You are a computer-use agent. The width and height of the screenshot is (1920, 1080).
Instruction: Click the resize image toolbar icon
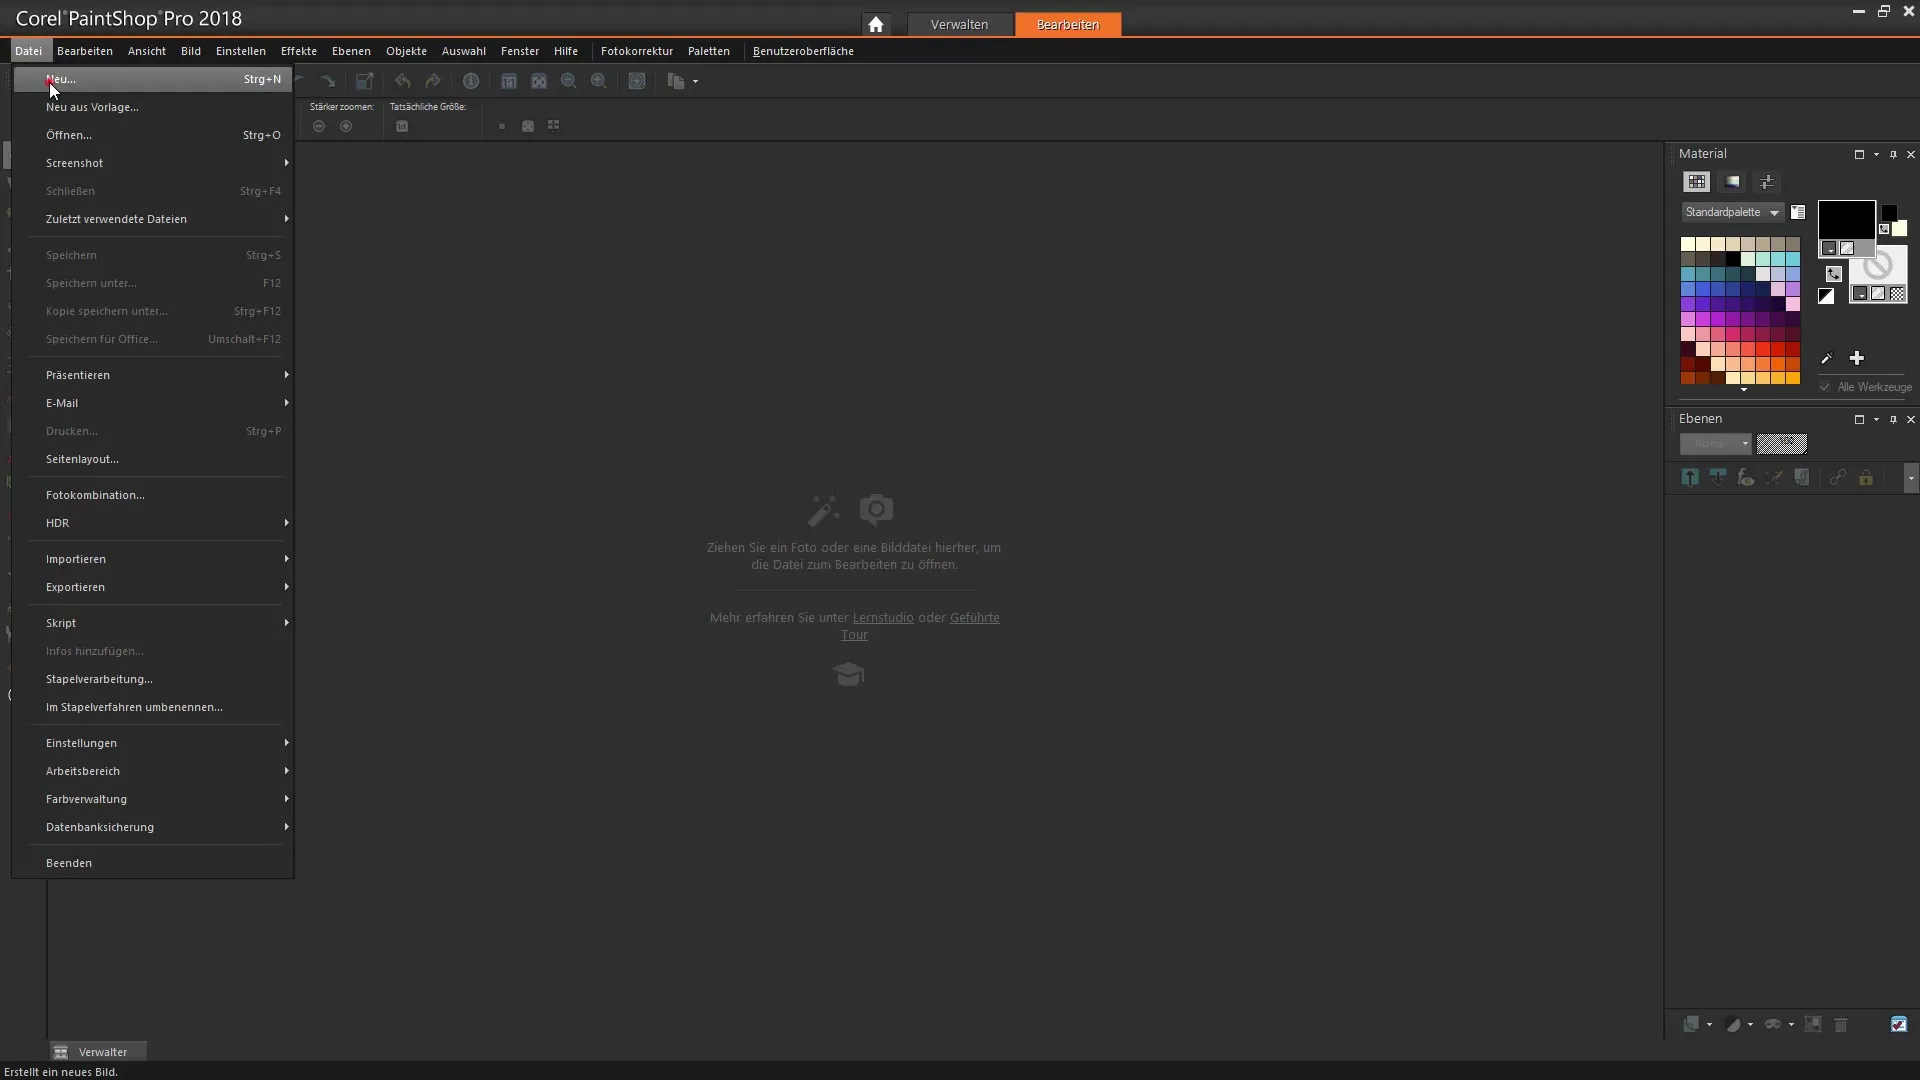pos(365,81)
